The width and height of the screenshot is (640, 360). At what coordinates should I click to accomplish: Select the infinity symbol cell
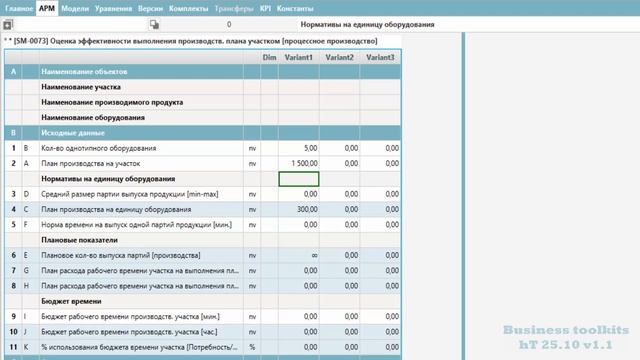(x=299, y=256)
